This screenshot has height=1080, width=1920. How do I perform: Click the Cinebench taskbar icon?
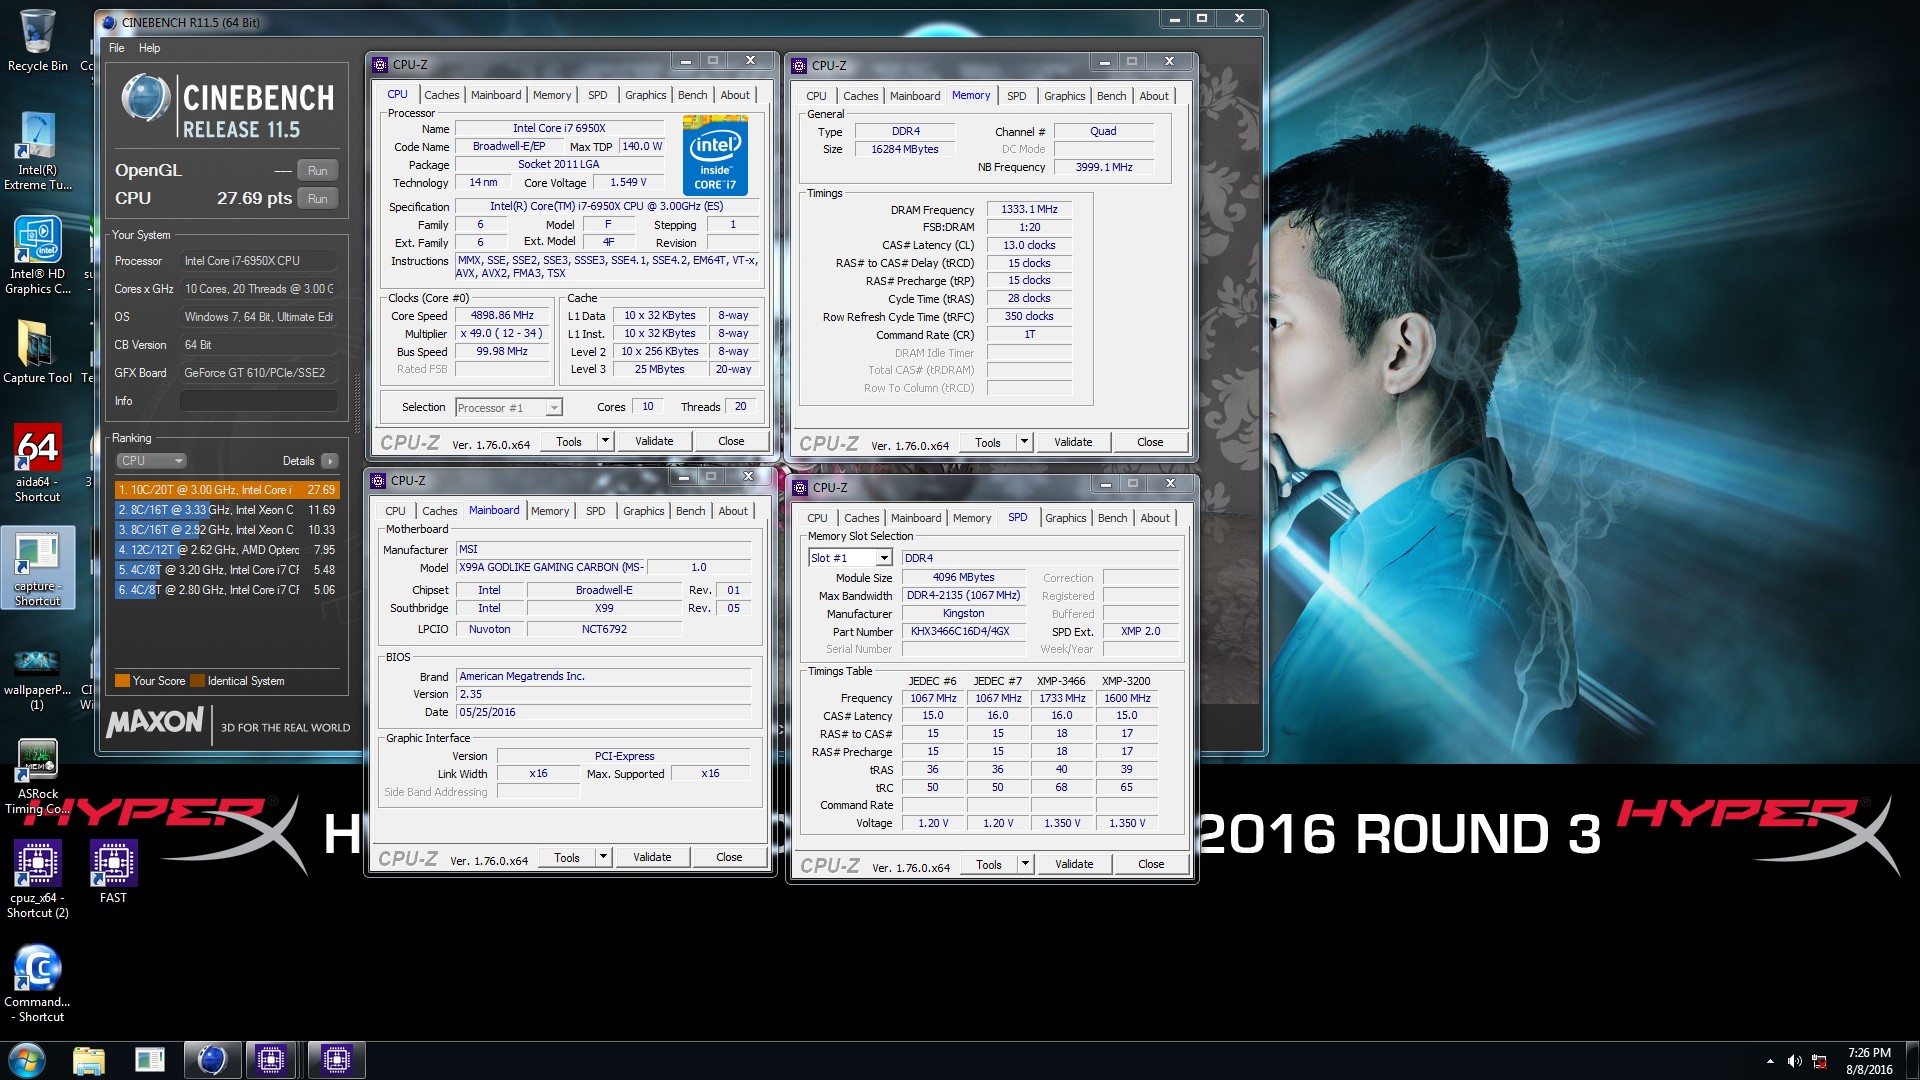[211, 1060]
